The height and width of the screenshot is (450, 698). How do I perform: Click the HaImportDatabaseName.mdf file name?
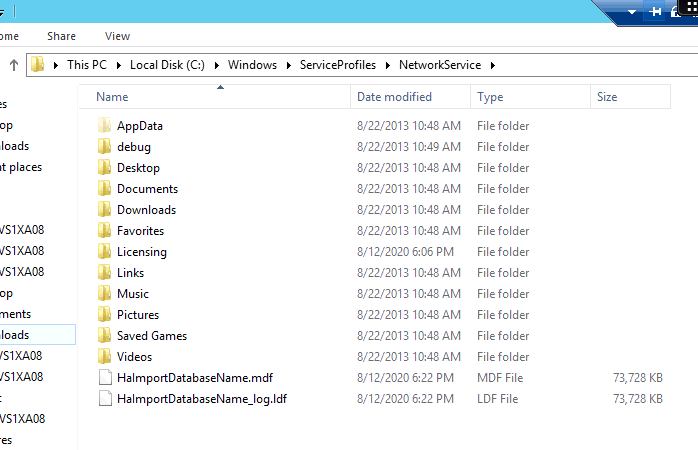click(x=195, y=377)
